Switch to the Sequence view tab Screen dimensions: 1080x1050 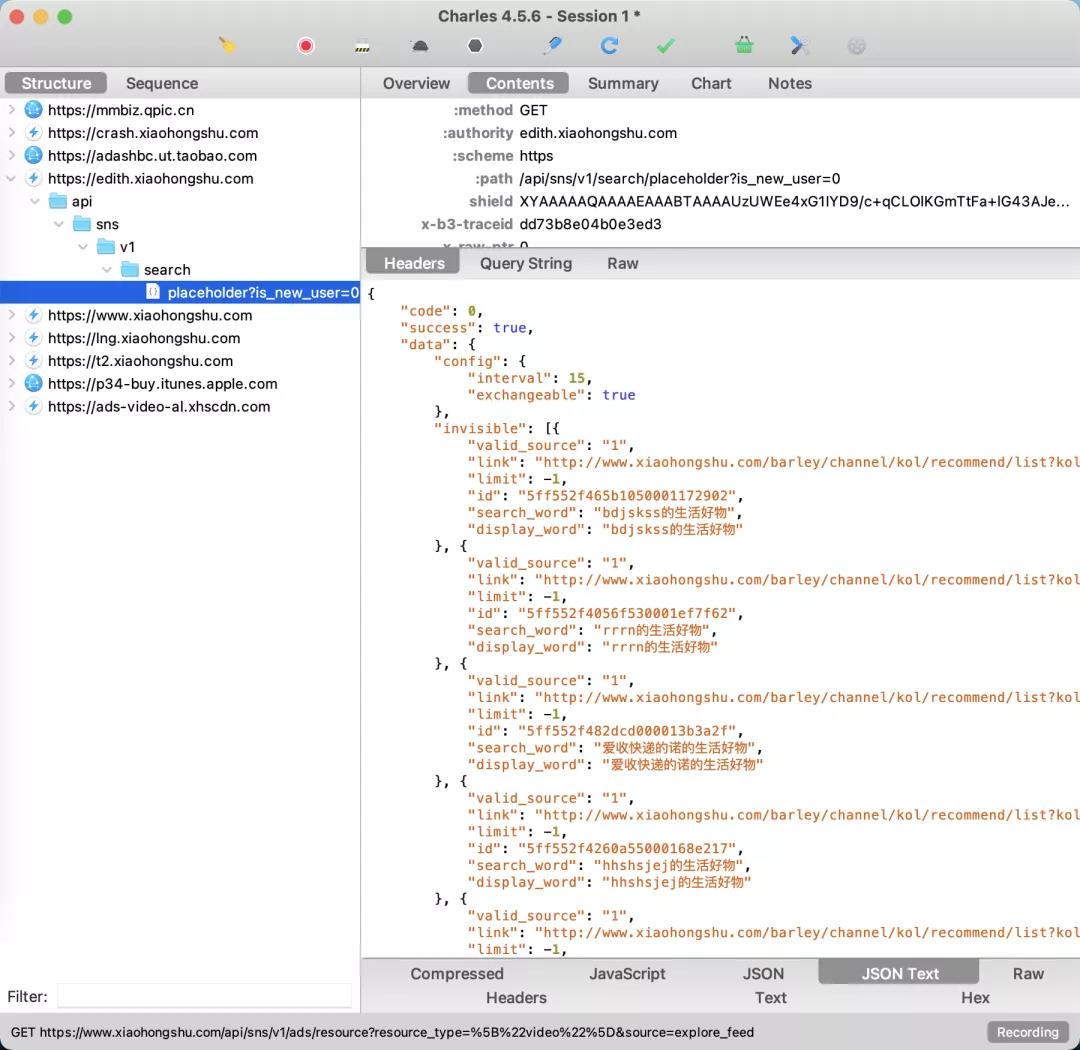162,83
